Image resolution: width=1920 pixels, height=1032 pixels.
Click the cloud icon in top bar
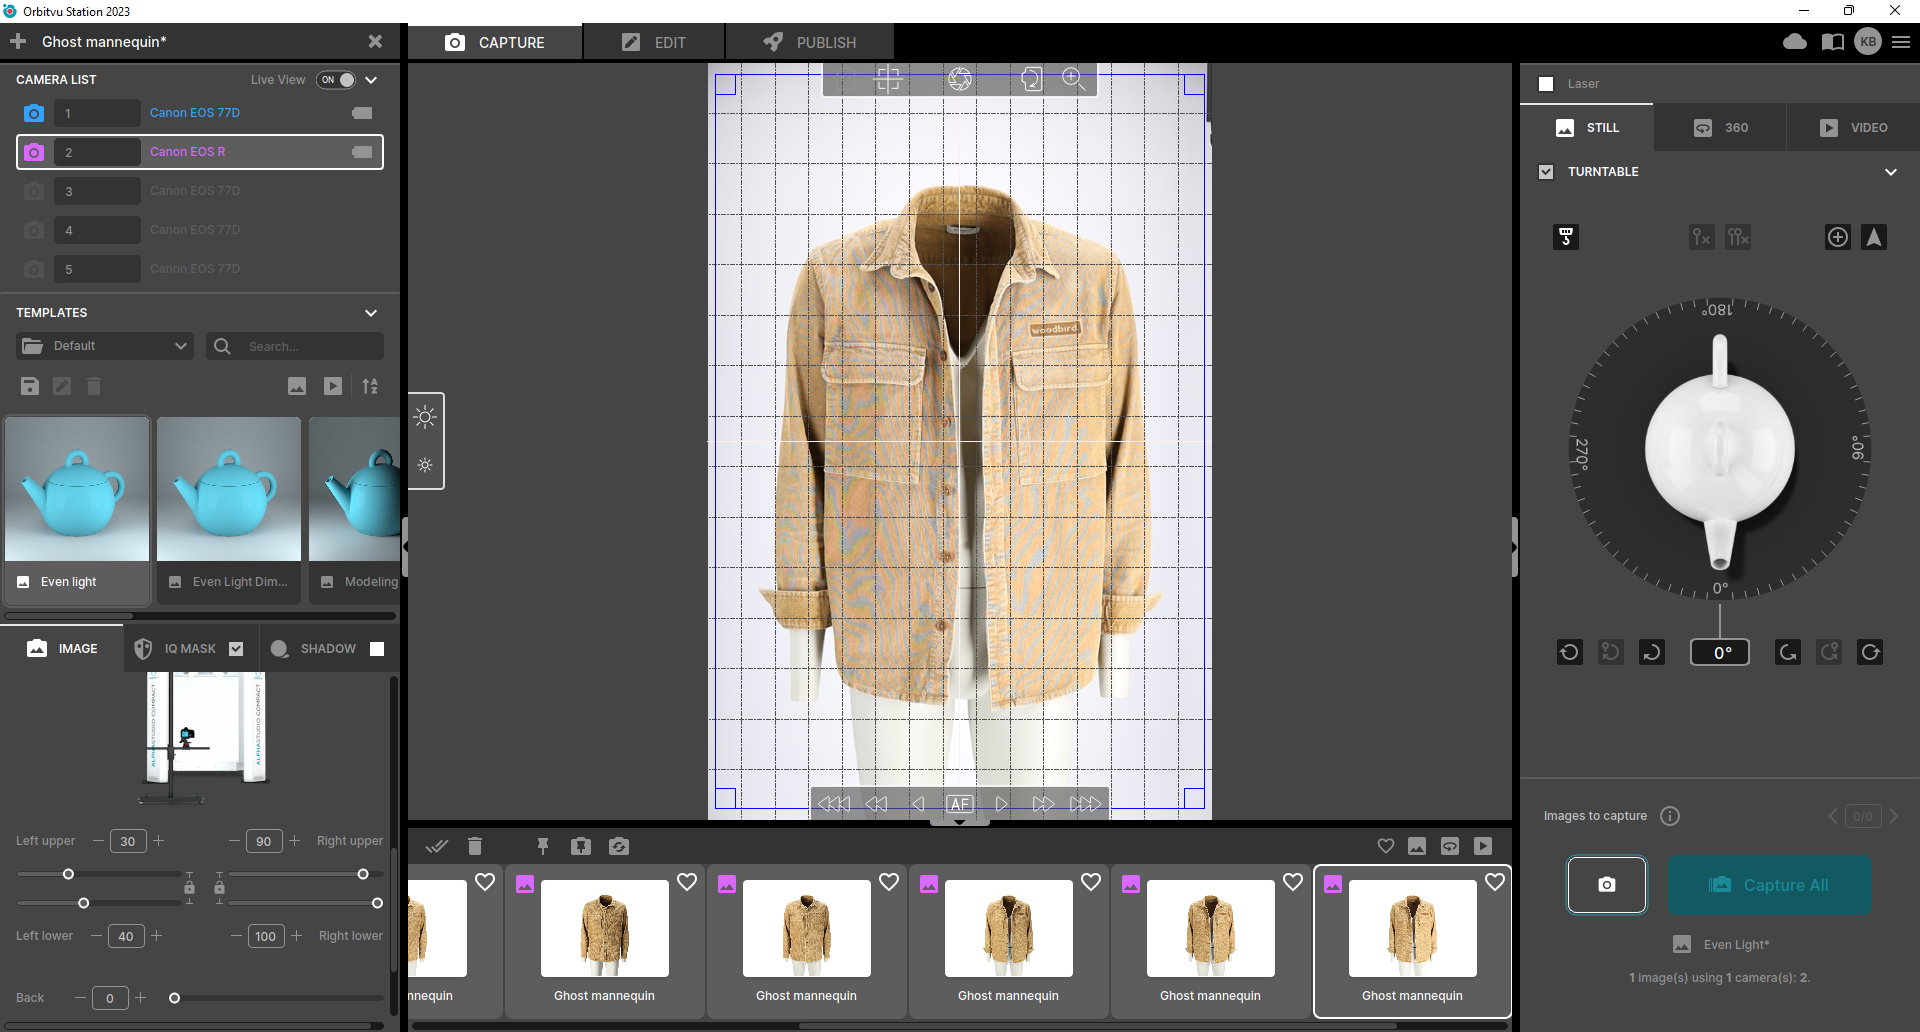pyautogui.click(x=1795, y=42)
